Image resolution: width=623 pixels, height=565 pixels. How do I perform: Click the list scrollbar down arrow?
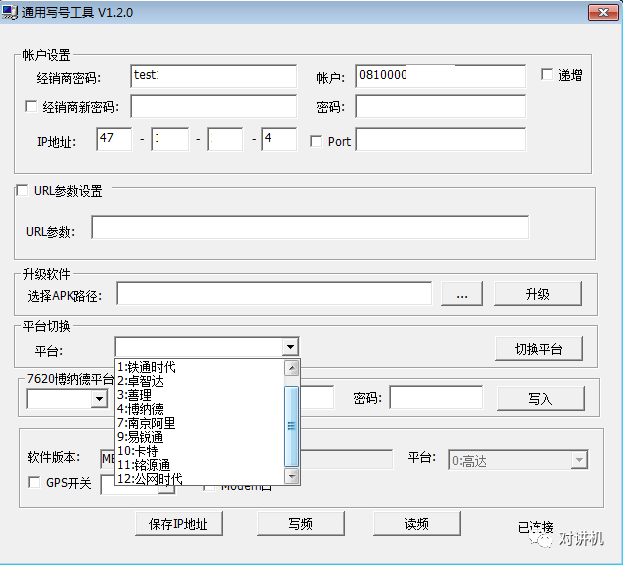292,476
